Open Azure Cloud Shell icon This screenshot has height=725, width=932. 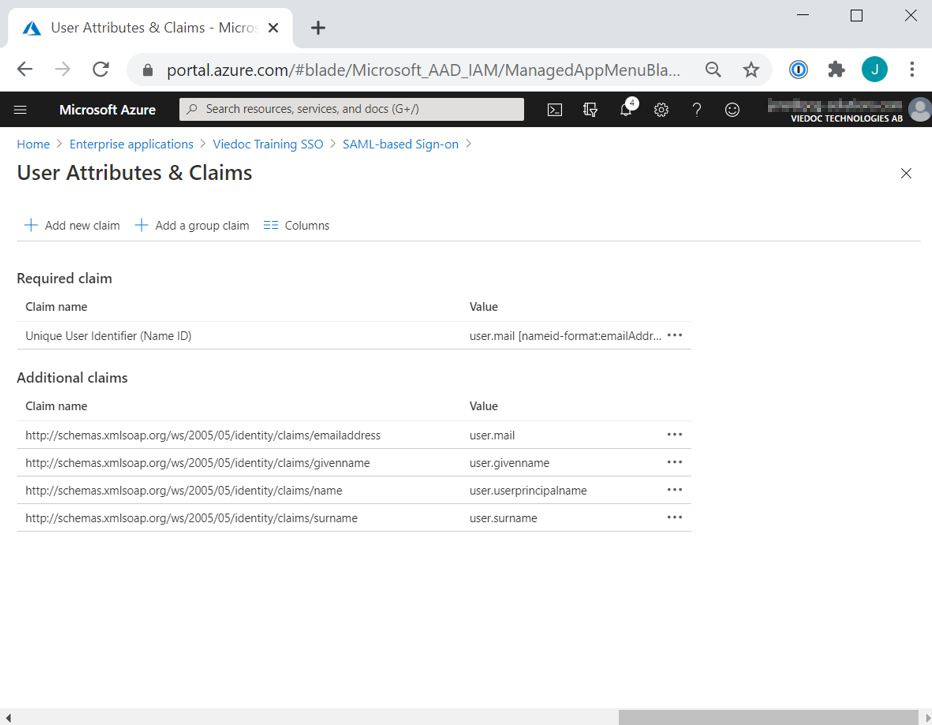pyautogui.click(x=555, y=110)
